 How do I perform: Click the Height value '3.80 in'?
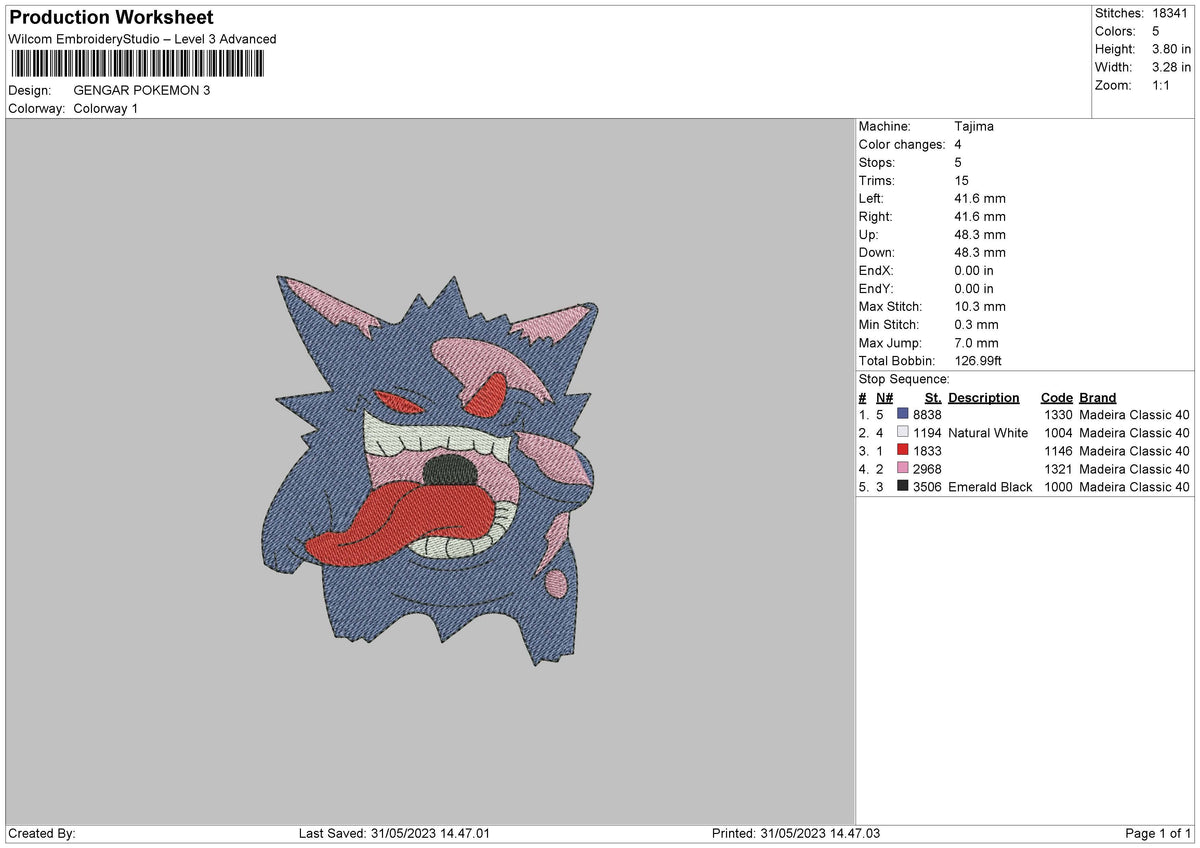[x=1171, y=49]
